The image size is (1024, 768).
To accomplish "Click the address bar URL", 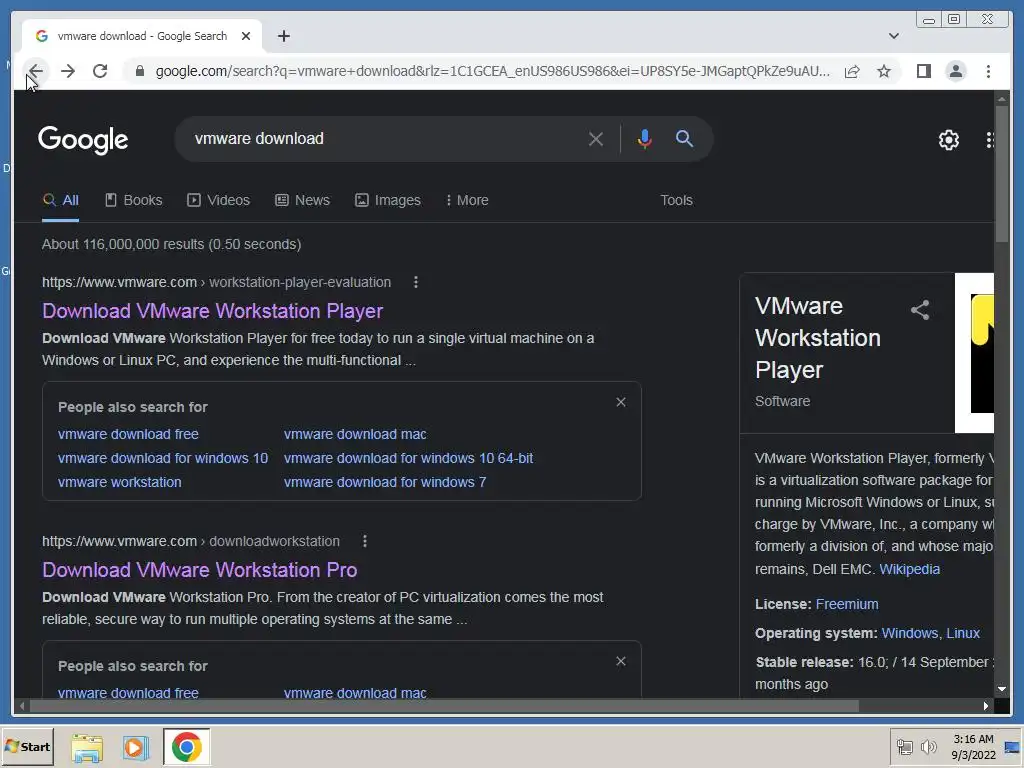I will point(492,71).
